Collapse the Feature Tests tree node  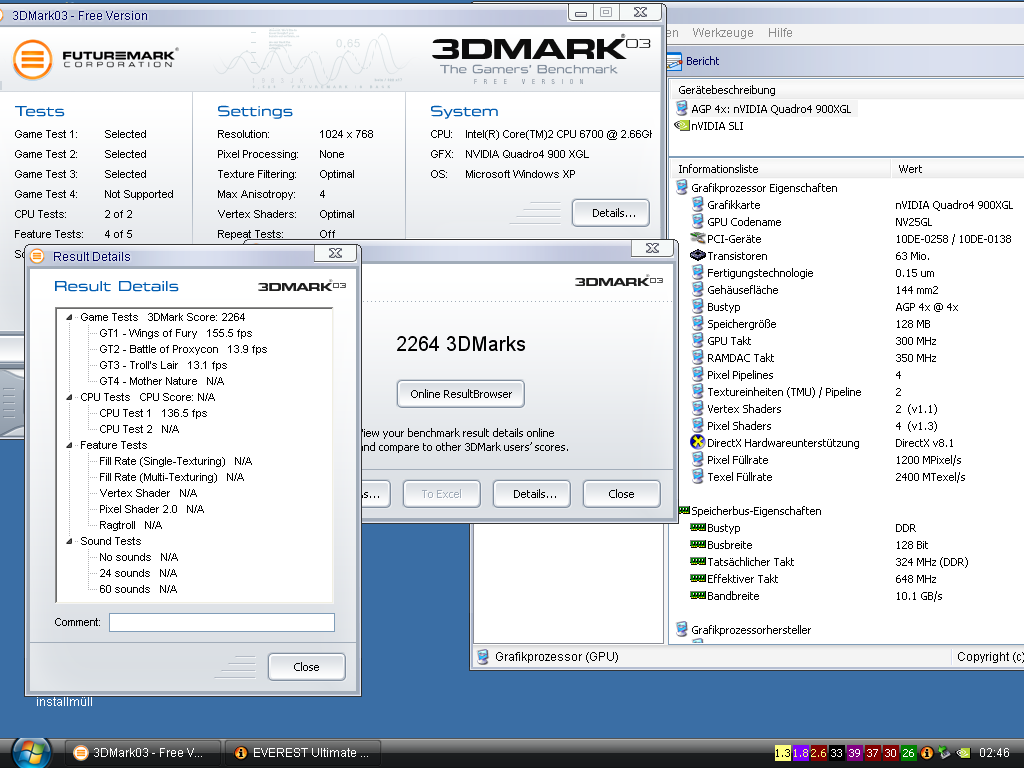(x=69, y=445)
